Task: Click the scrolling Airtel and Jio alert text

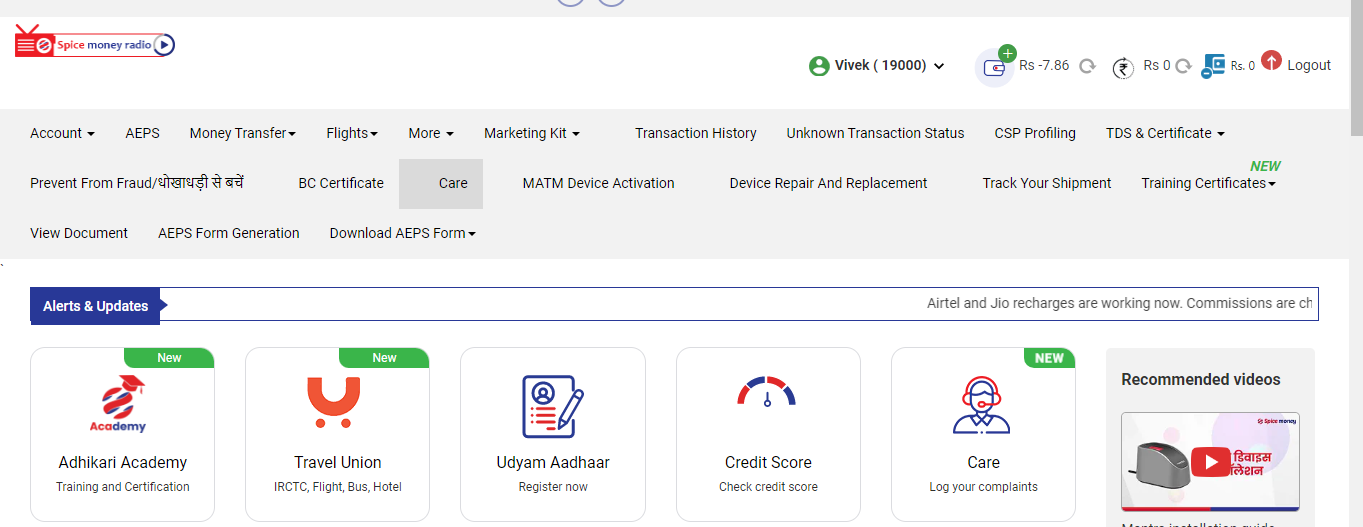Action: click(x=1119, y=303)
